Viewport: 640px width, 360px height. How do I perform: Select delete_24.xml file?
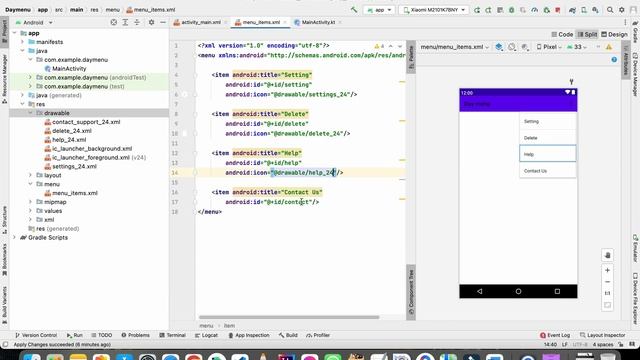(68, 131)
